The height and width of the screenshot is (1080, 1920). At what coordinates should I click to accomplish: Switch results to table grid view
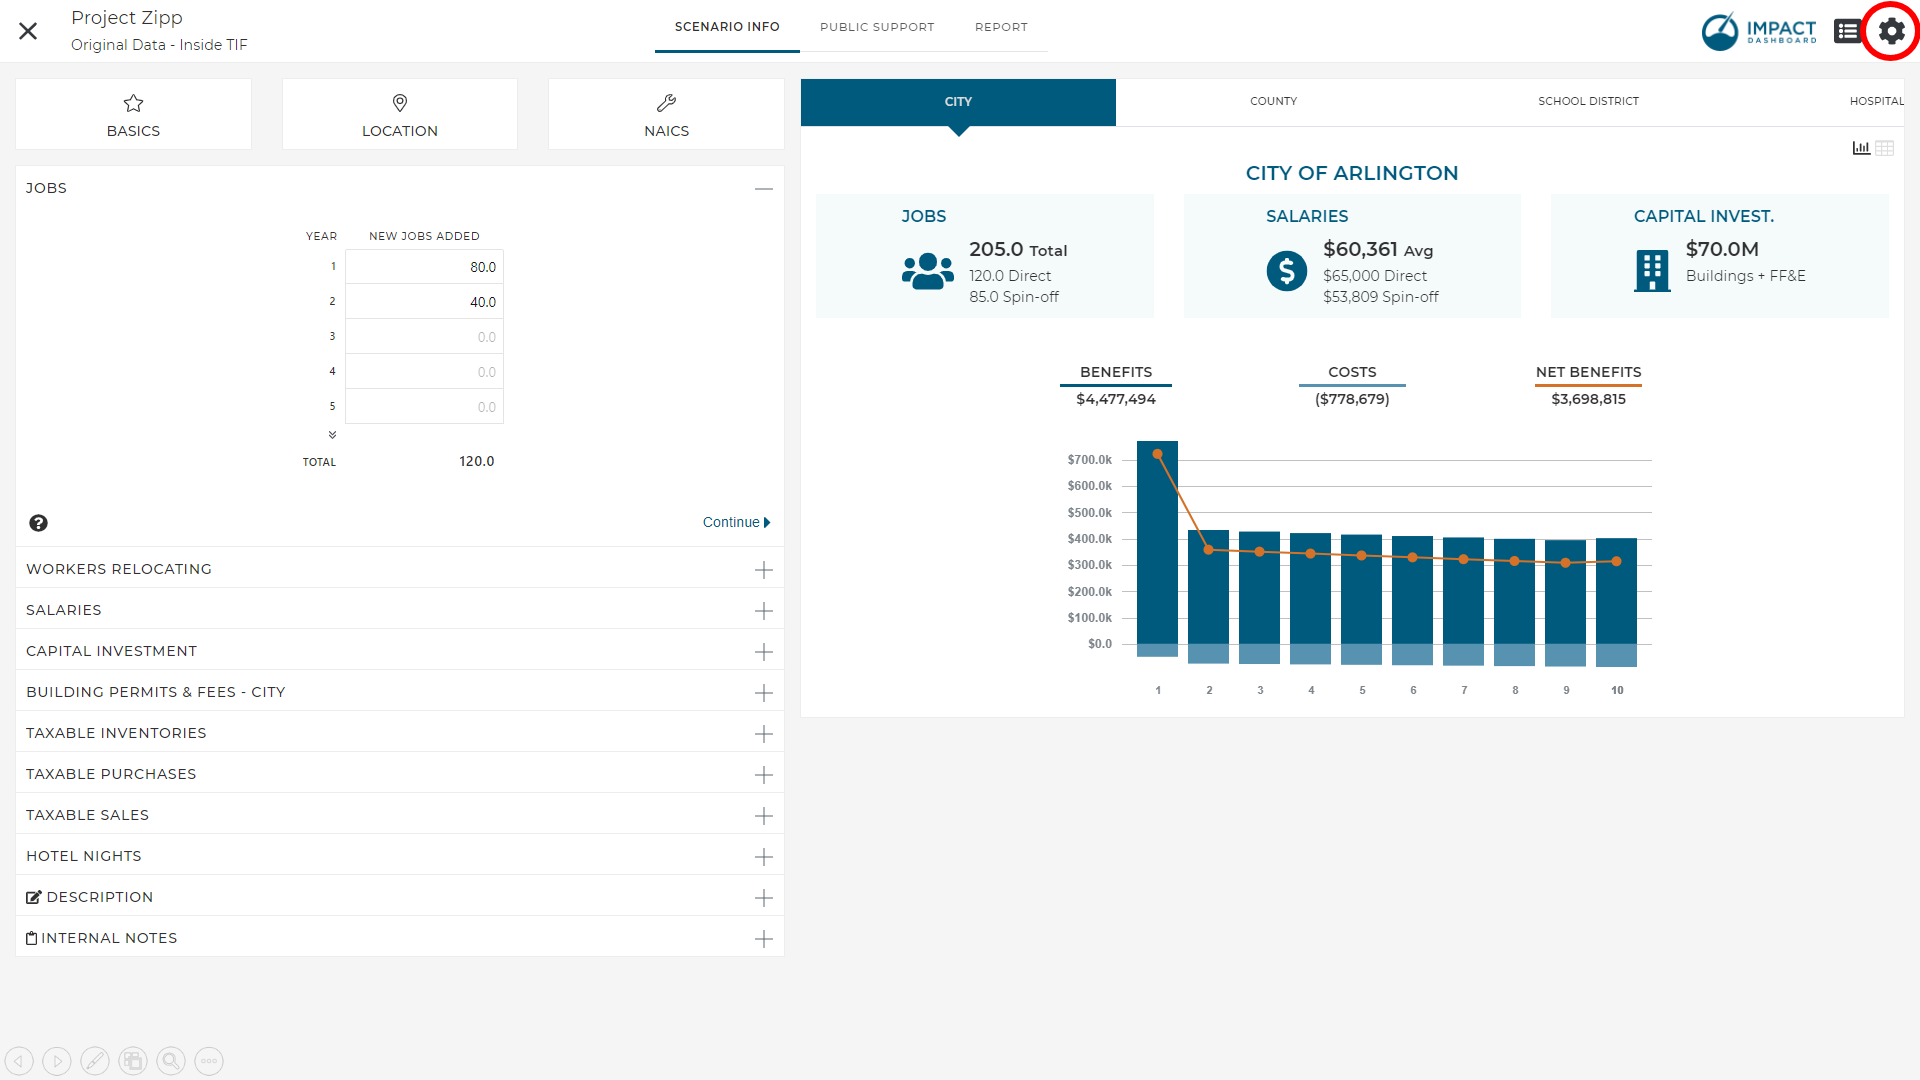(x=1885, y=148)
